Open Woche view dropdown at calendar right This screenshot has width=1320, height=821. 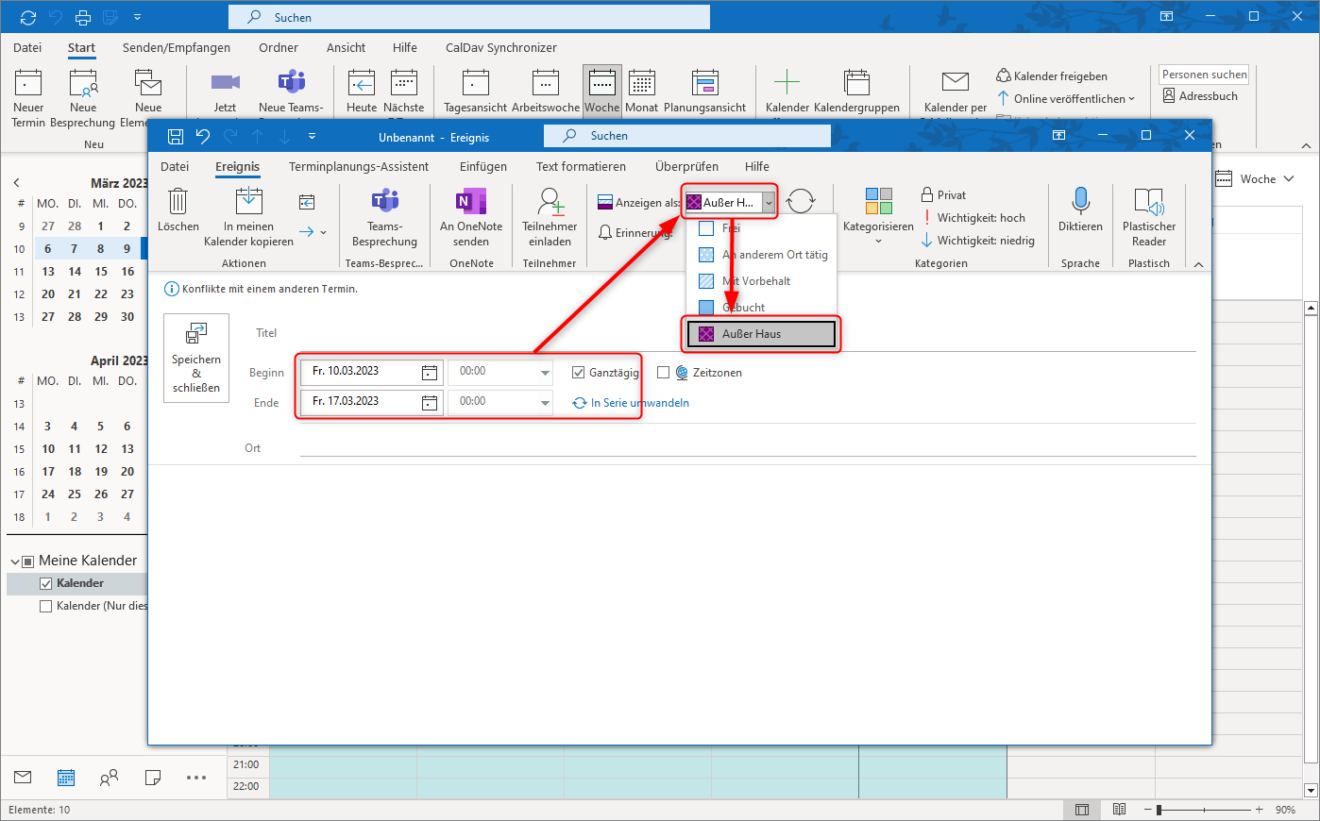click(x=1289, y=179)
